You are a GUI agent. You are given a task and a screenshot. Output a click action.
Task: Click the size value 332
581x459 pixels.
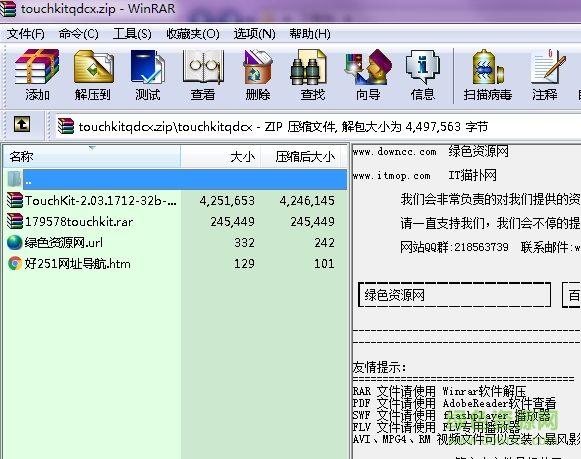tap(245, 243)
